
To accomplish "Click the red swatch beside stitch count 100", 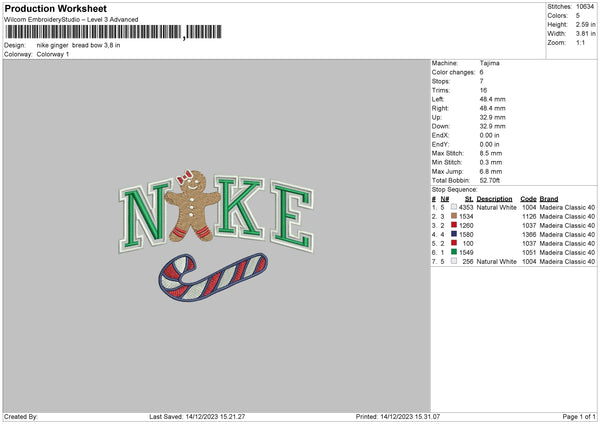I will (x=453, y=243).
